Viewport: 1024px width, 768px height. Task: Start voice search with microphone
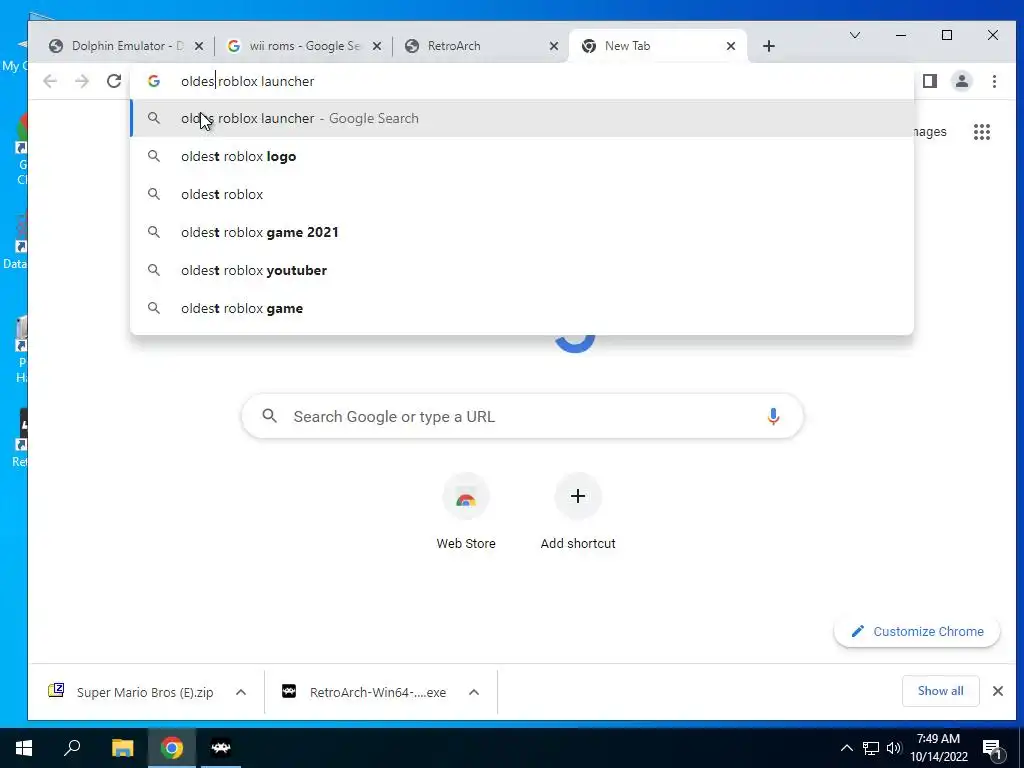tap(773, 417)
